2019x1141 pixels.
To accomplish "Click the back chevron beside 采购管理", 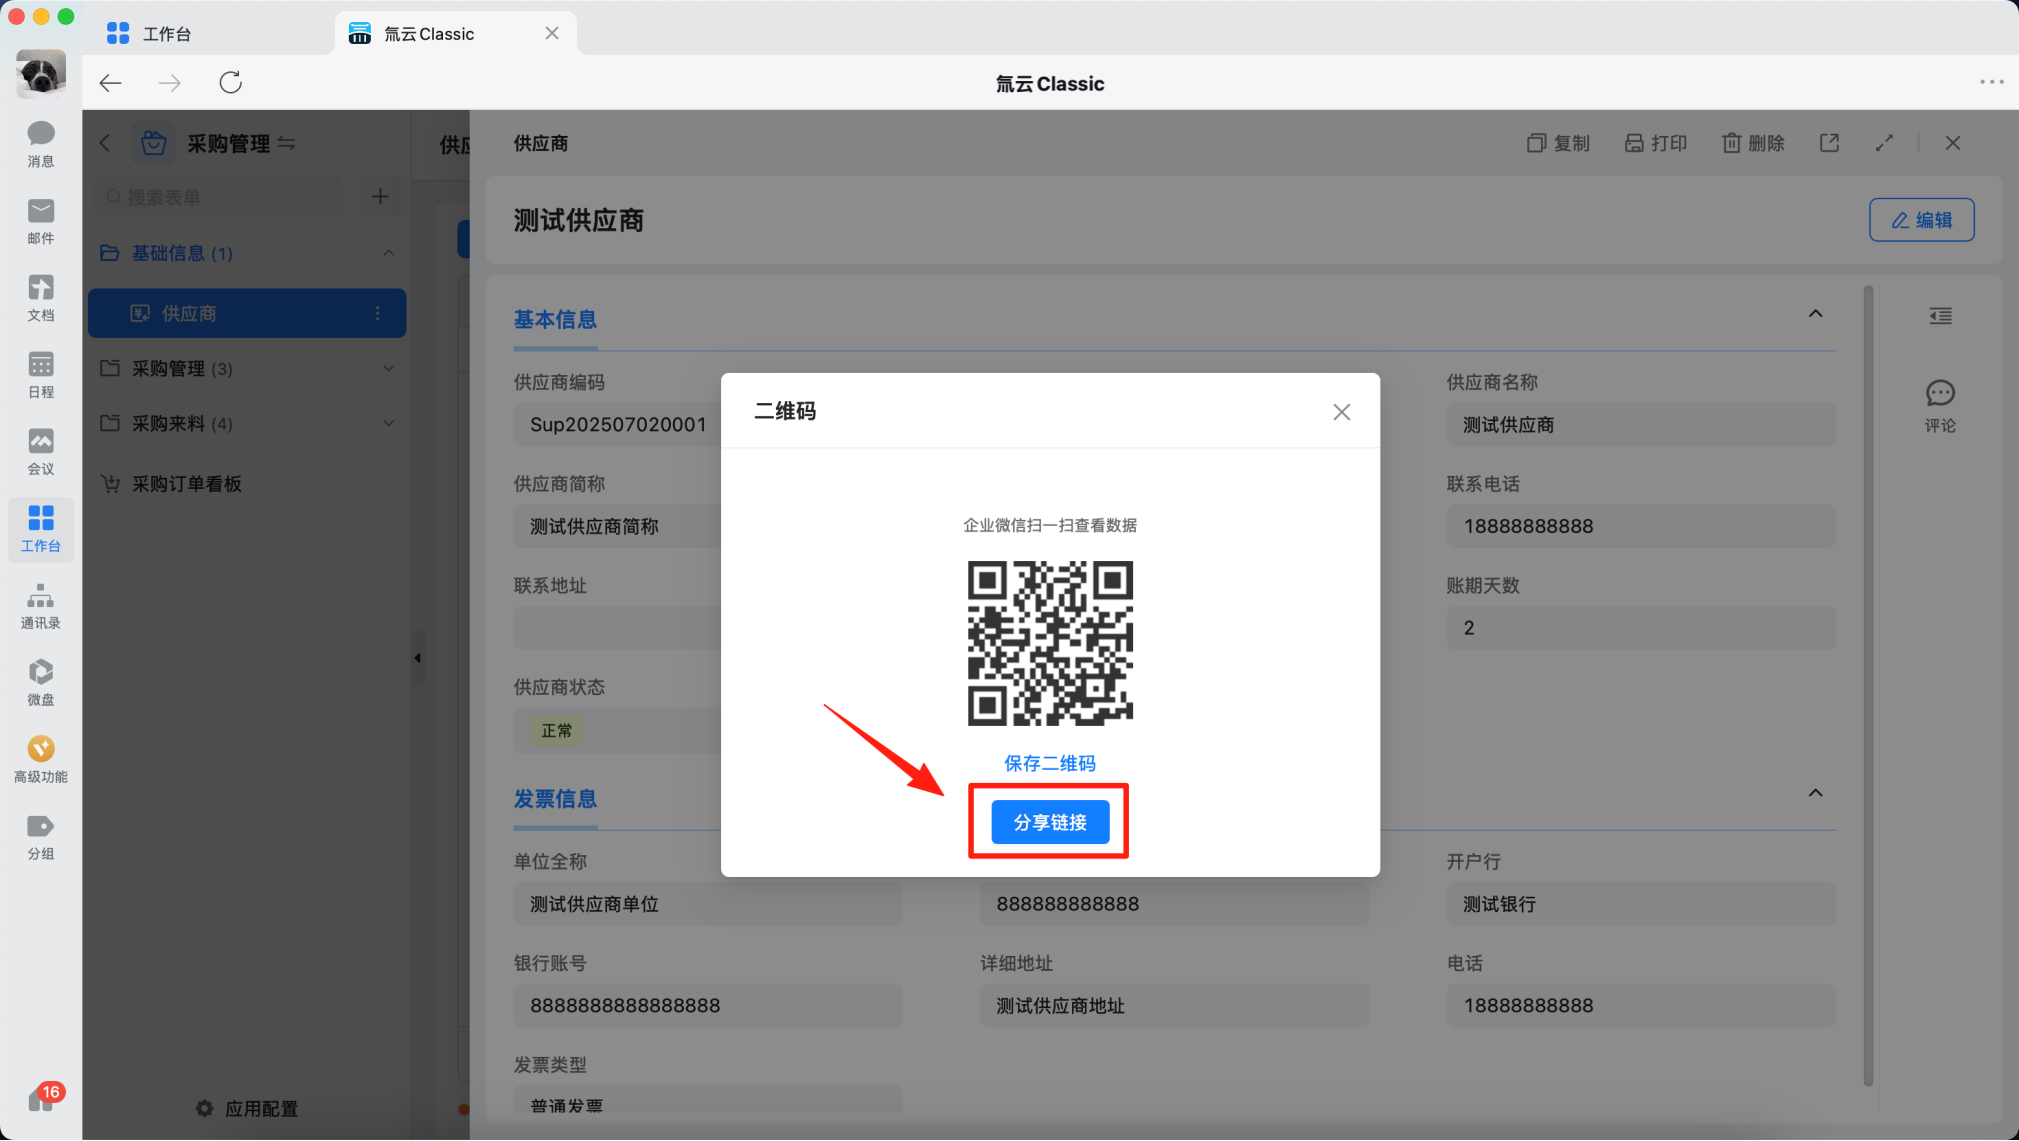I will tap(106, 143).
